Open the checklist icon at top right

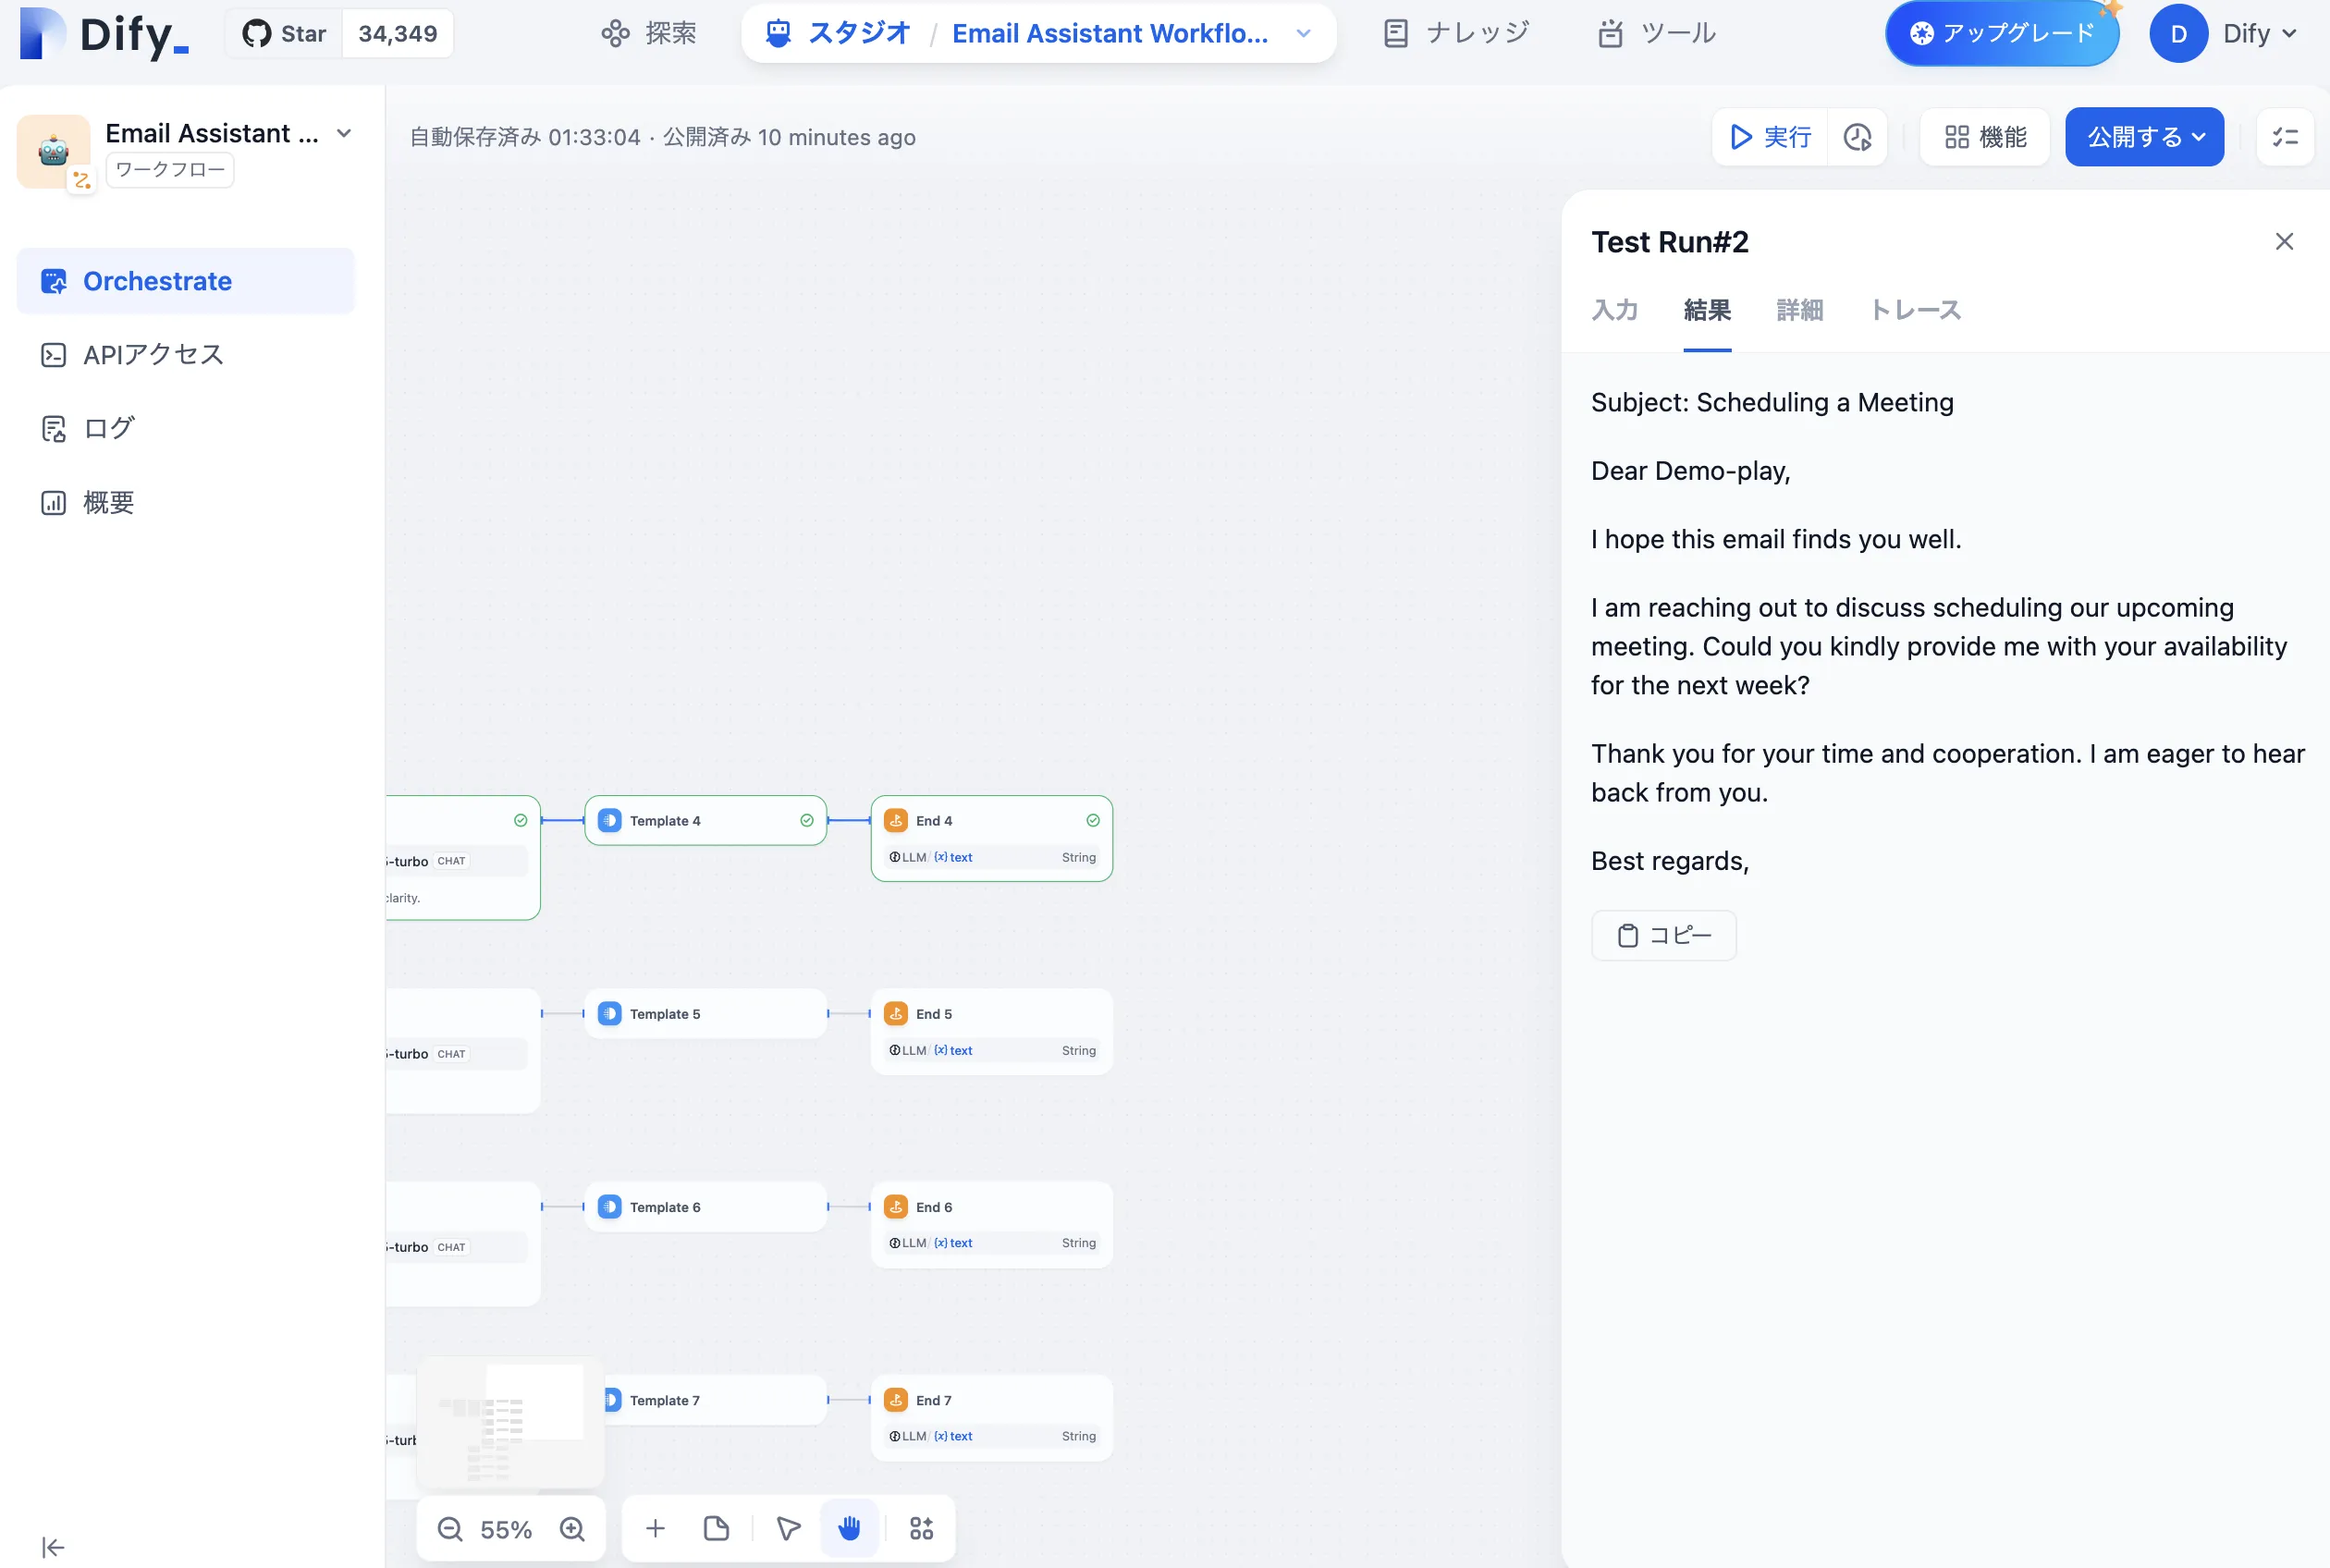tap(2284, 137)
